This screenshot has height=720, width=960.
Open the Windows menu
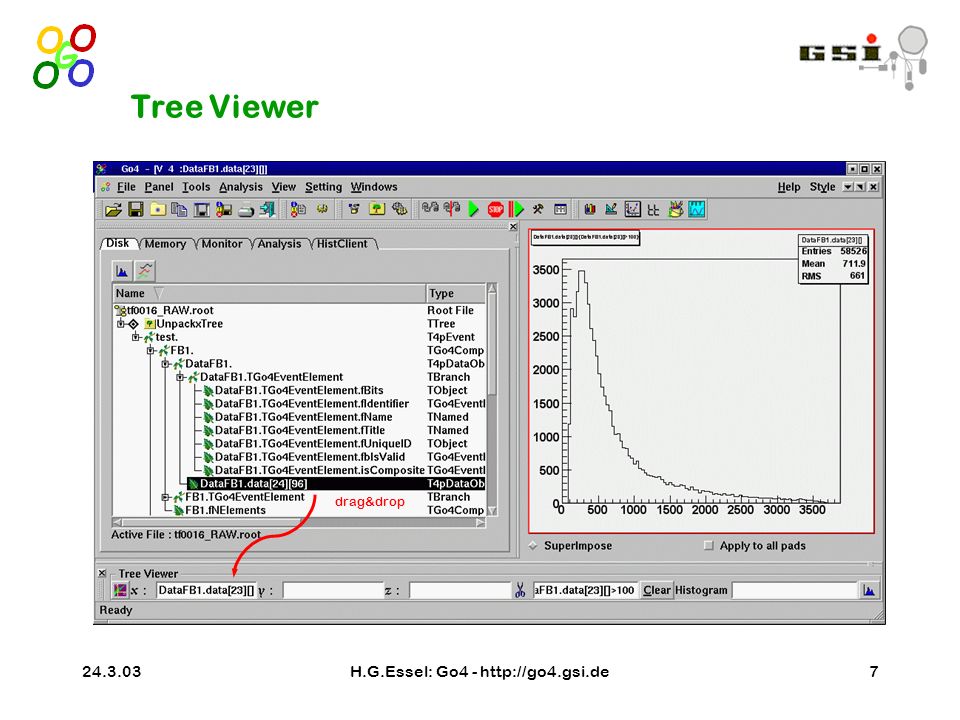tap(374, 187)
